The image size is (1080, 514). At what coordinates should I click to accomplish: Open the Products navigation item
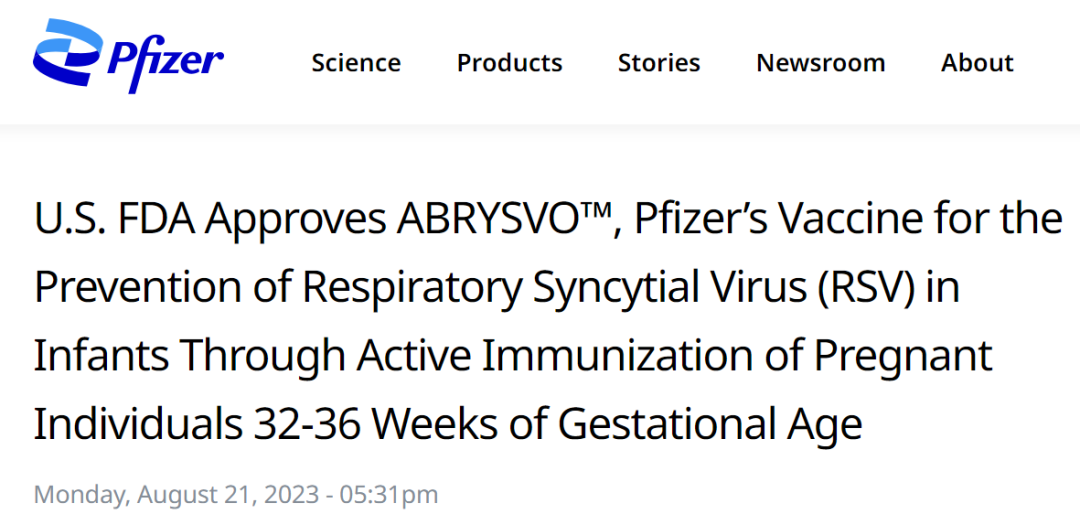(x=509, y=63)
